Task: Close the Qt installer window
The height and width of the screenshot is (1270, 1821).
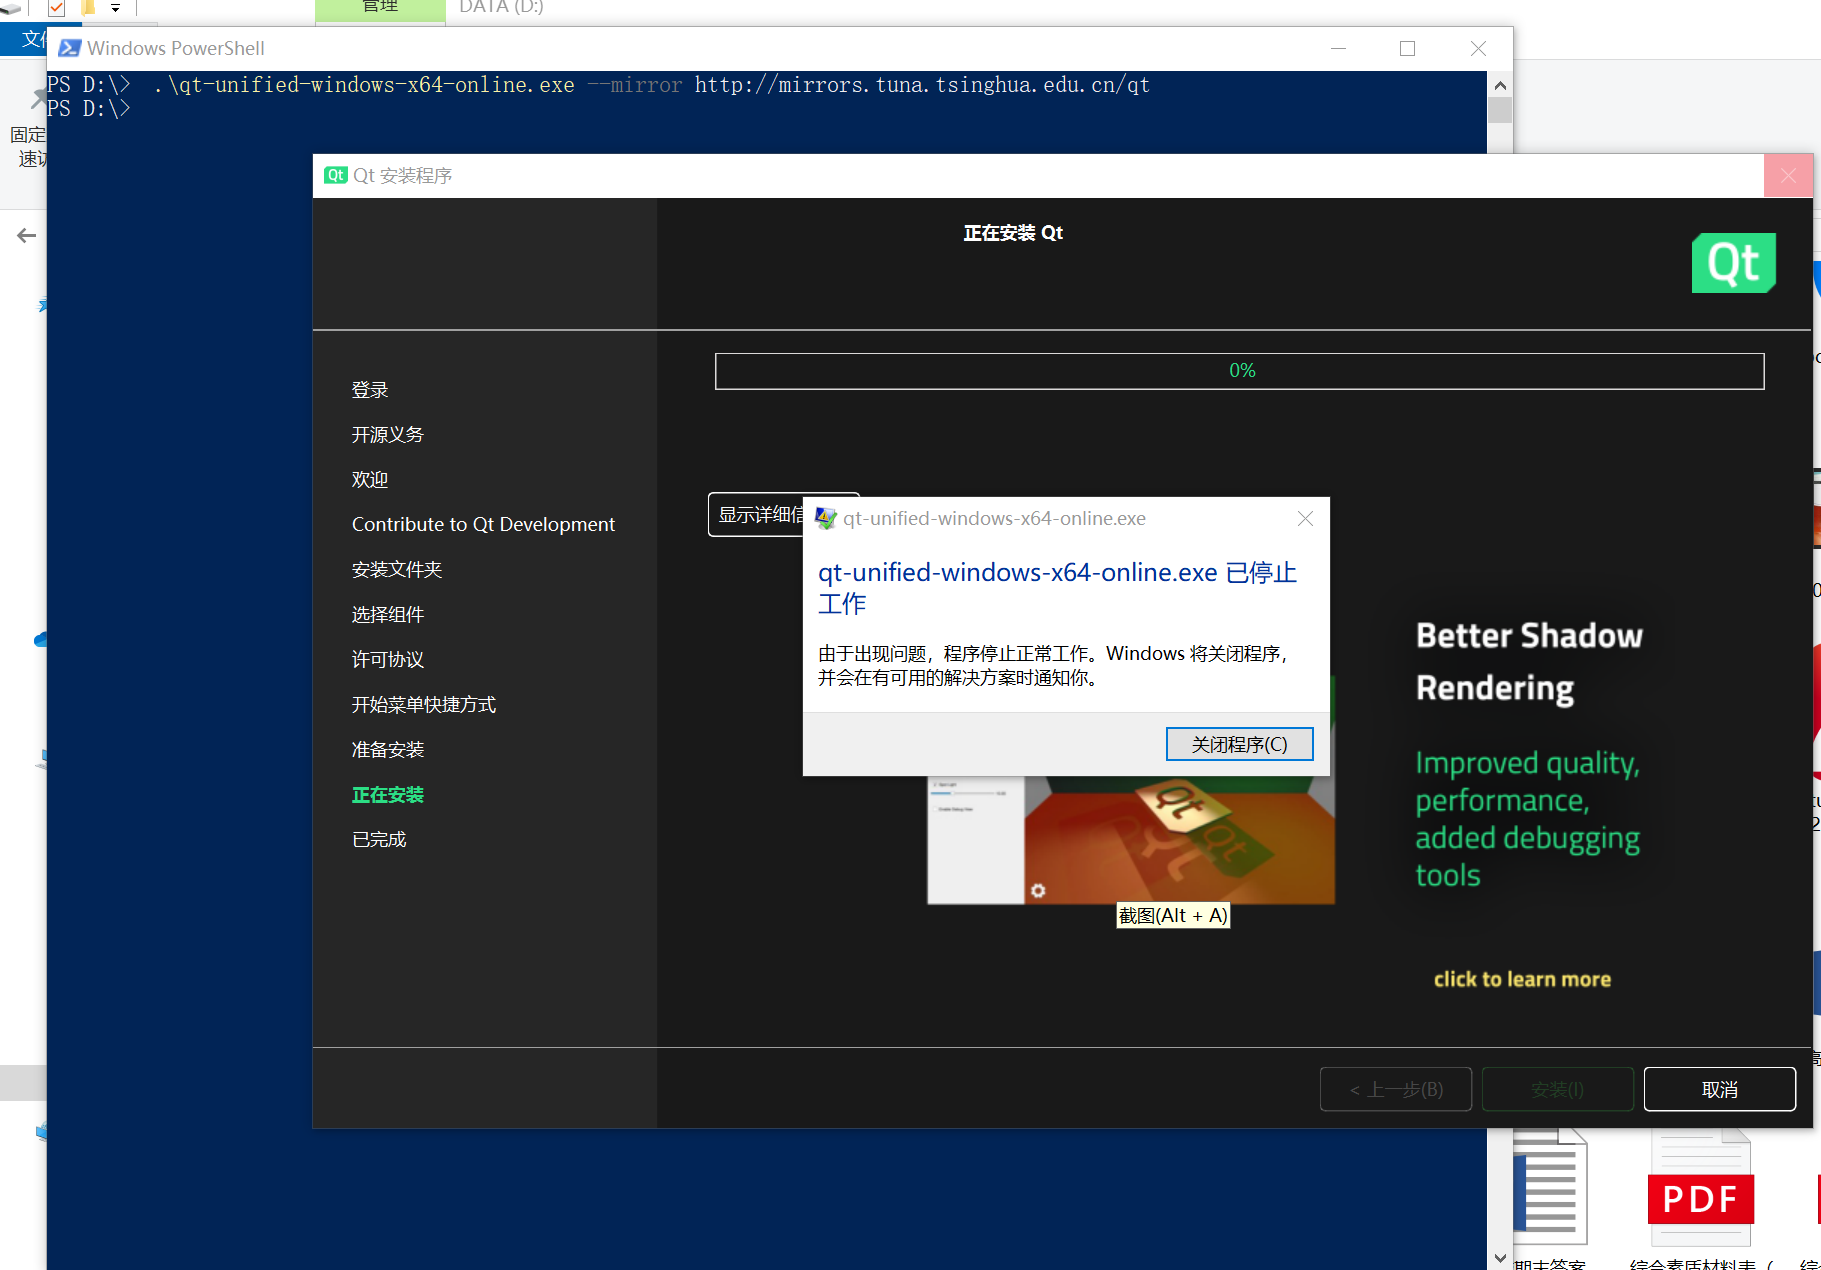Action: click(x=1788, y=176)
